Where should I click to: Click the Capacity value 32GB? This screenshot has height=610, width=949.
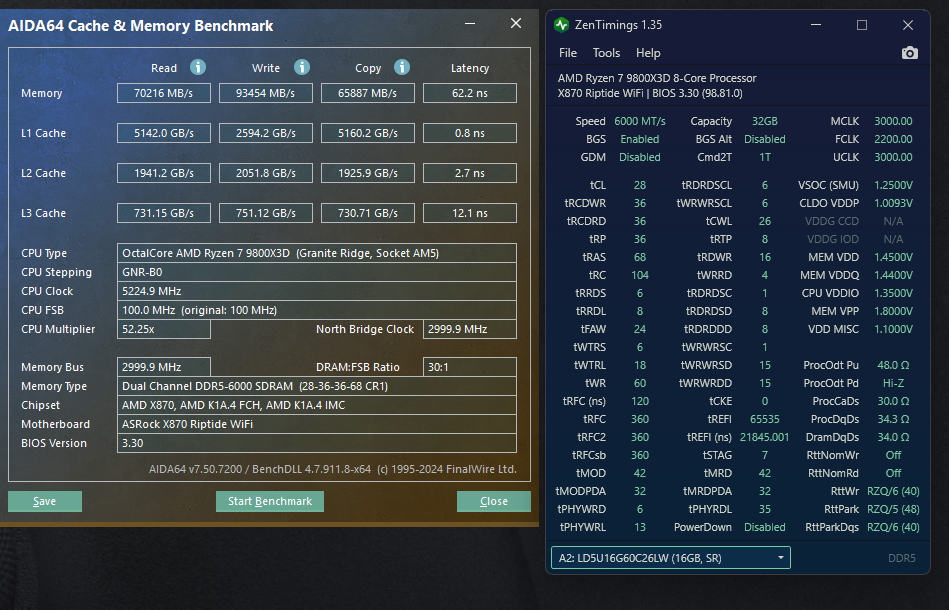pyautogui.click(x=764, y=121)
